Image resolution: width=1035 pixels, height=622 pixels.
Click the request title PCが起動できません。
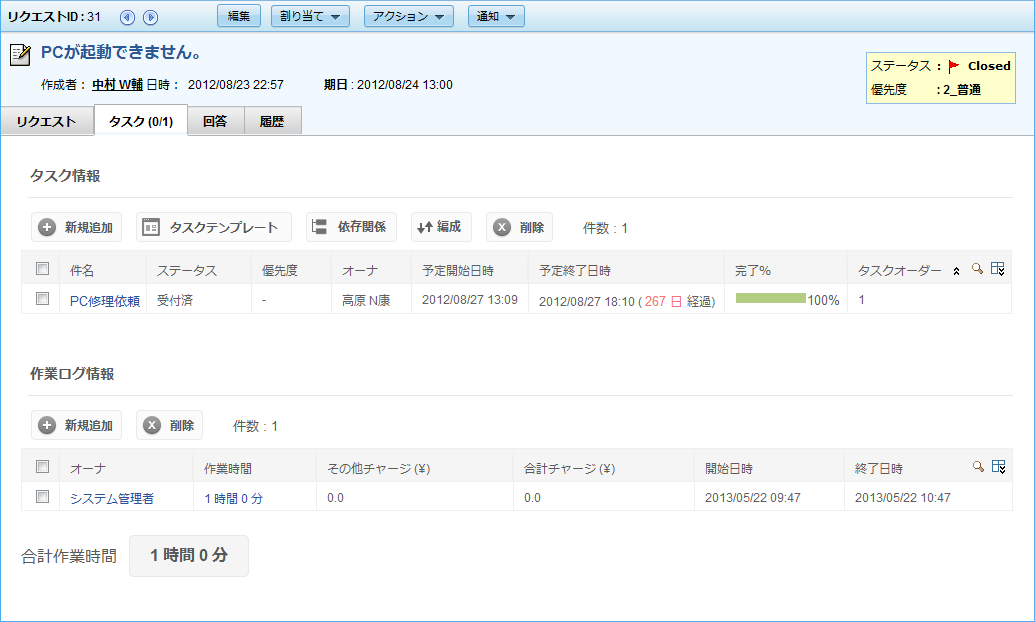[x=121, y=52]
